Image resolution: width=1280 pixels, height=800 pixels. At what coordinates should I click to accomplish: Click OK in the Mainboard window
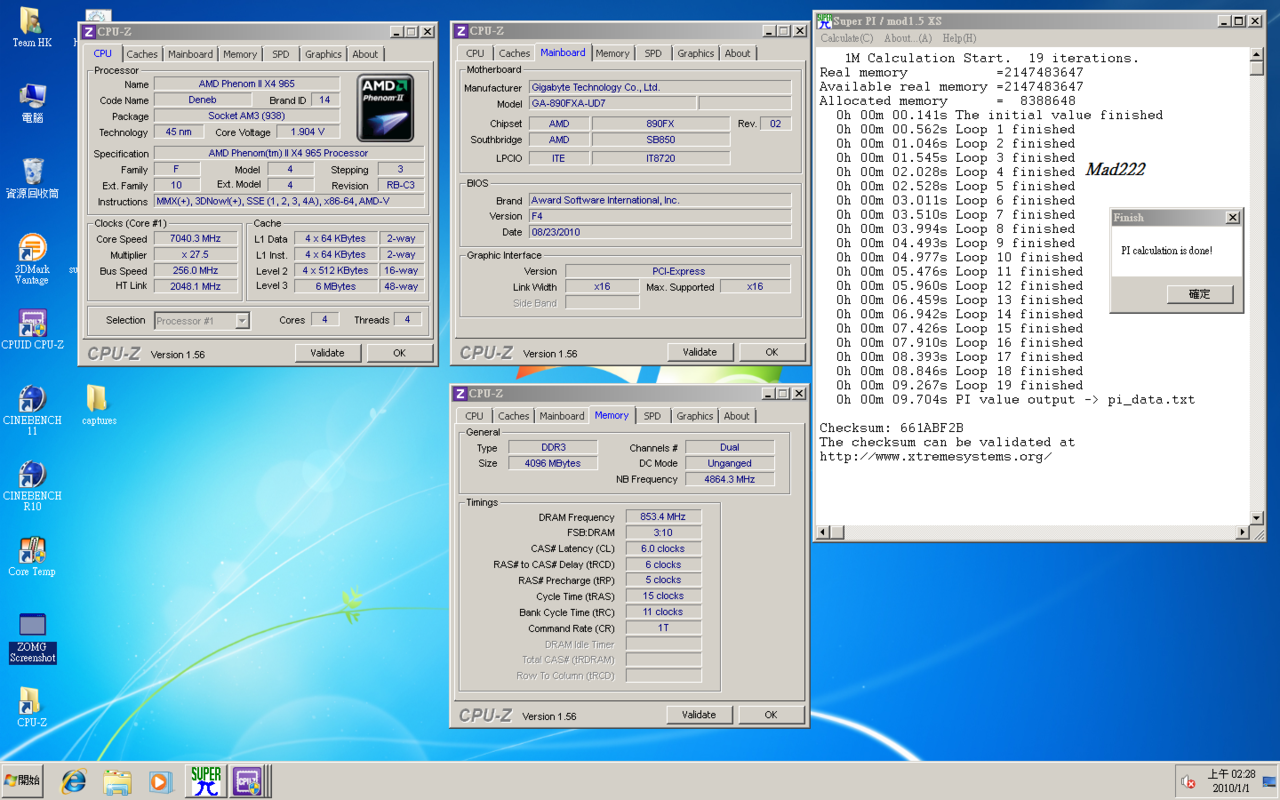pyautogui.click(x=771, y=352)
